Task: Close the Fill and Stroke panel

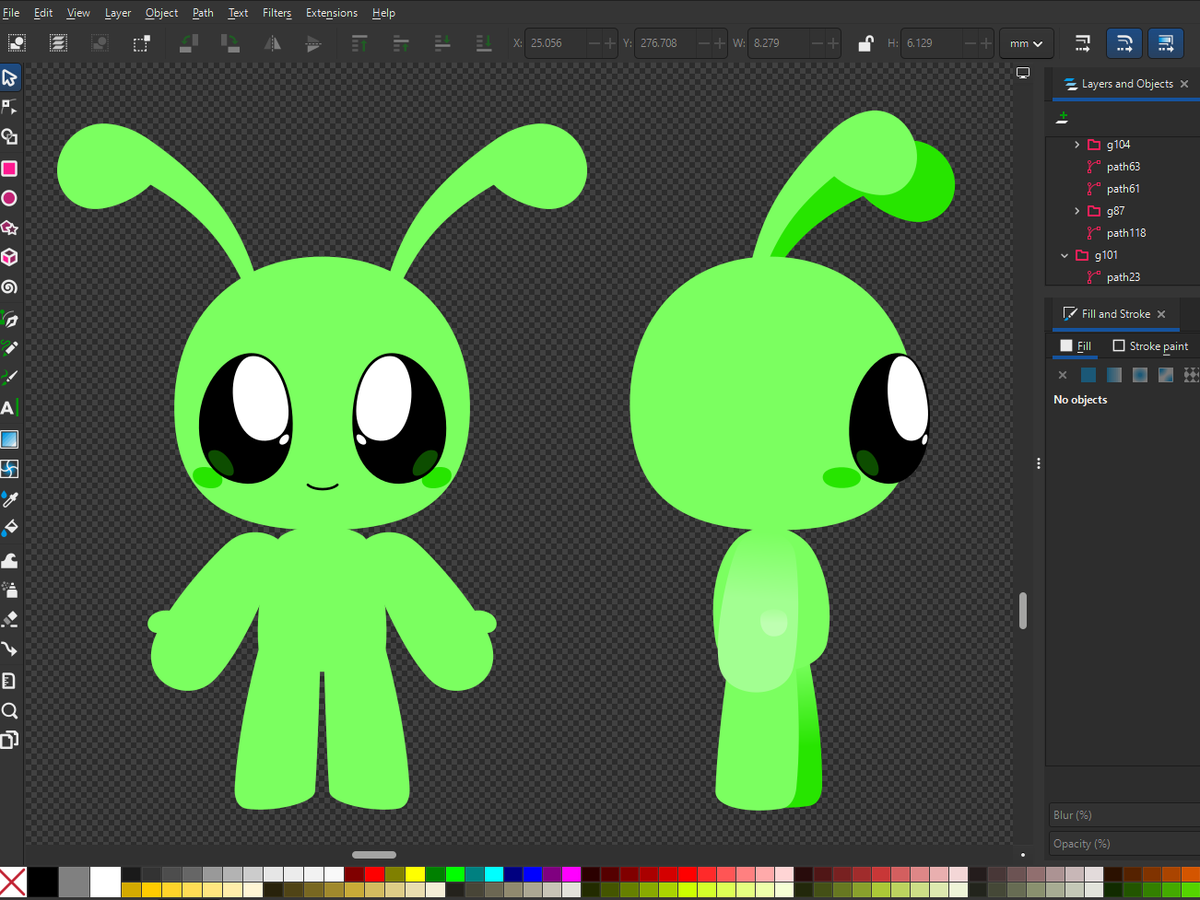Action: click(1161, 314)
